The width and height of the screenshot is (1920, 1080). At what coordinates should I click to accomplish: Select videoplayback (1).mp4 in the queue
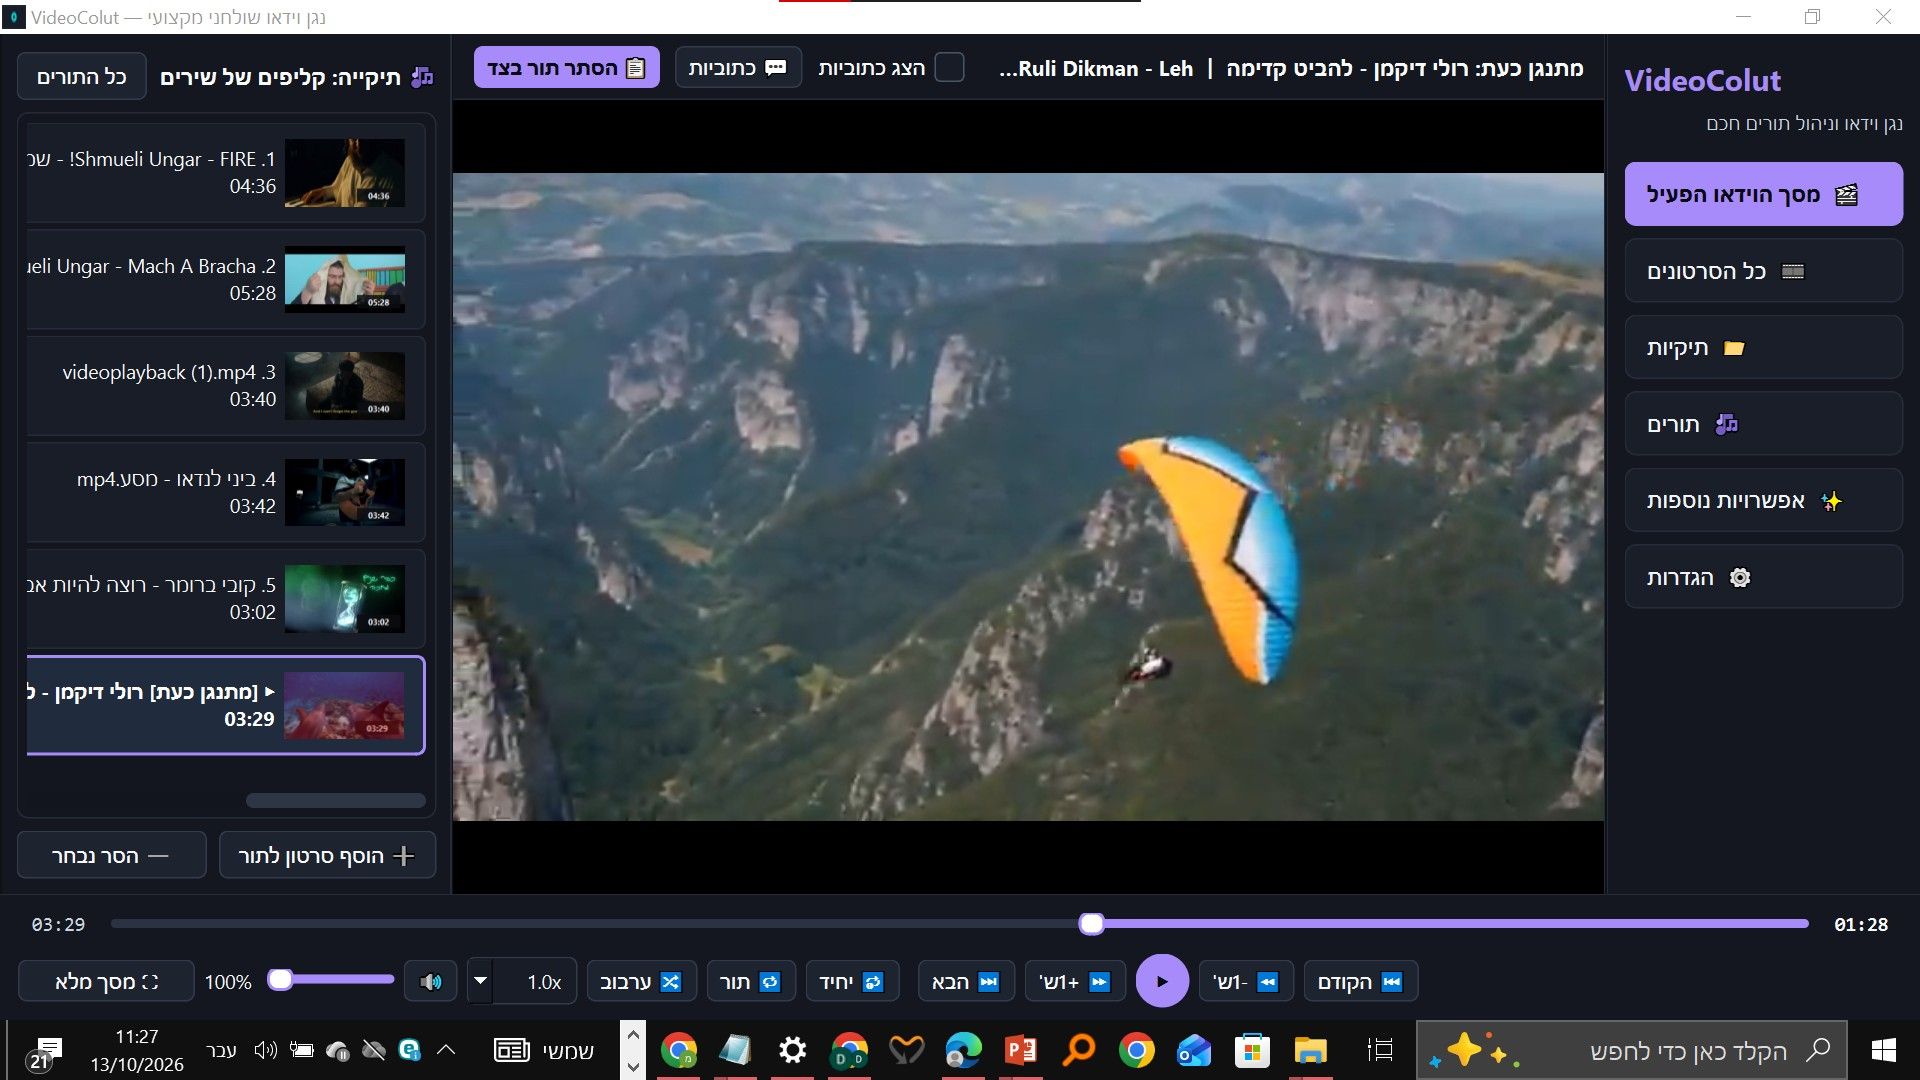click(x=225, y=386)
